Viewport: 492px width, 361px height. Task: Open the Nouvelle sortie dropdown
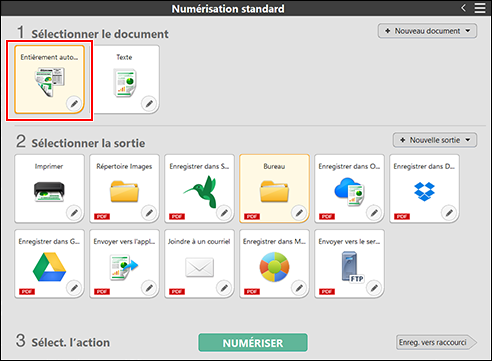coord(435,140)
